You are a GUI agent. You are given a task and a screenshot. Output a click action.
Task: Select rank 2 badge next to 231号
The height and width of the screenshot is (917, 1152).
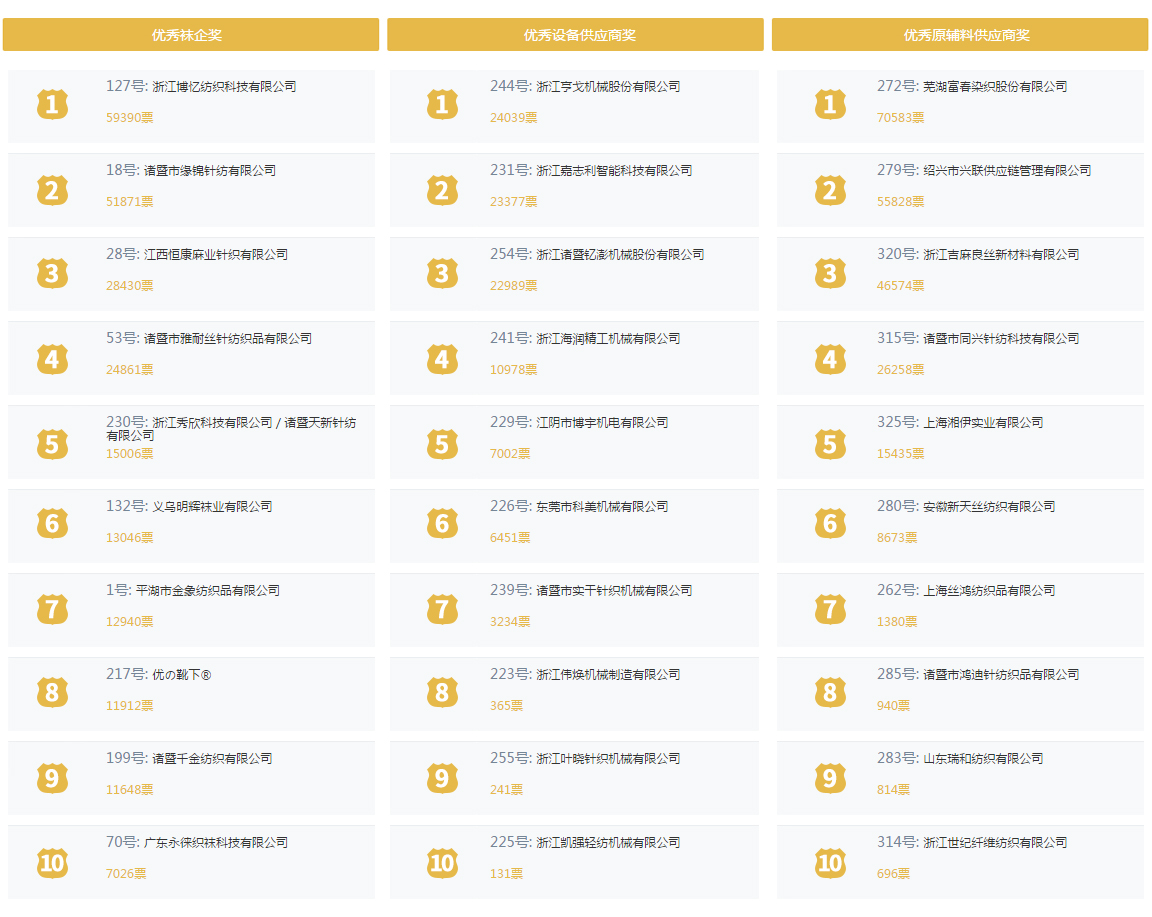coord(442,190)
